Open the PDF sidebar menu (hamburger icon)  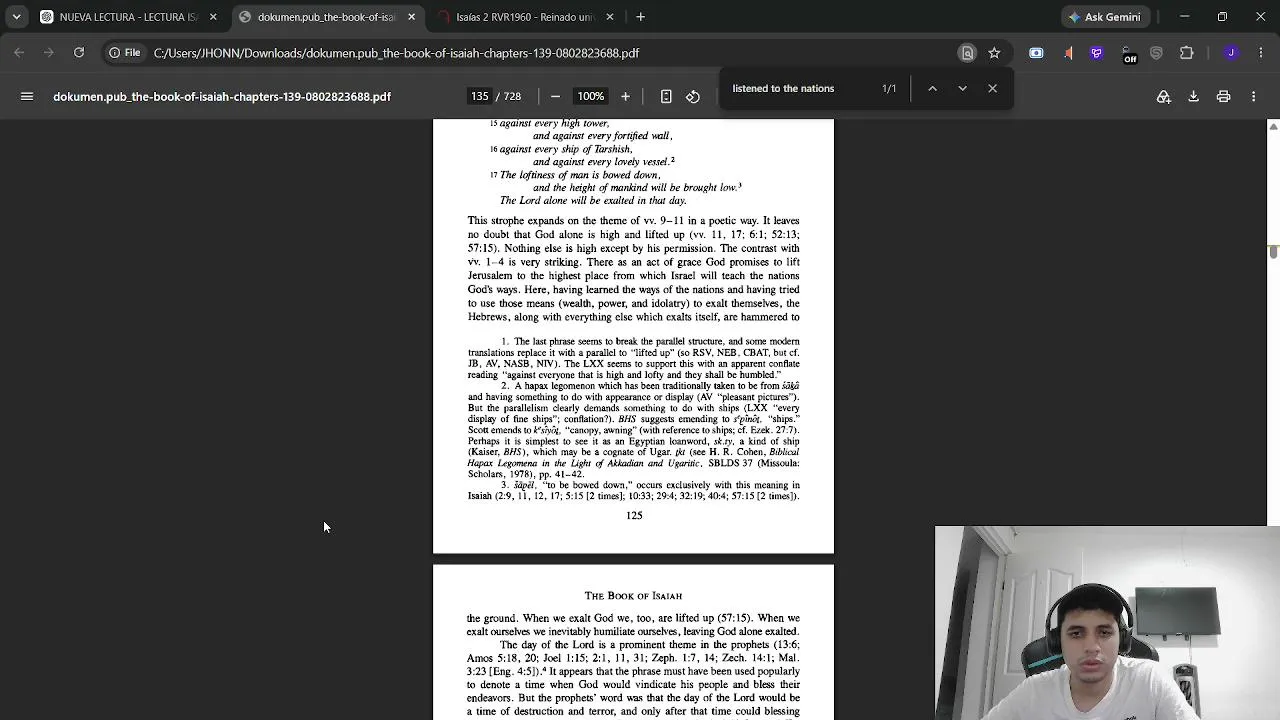coord(27,96)
